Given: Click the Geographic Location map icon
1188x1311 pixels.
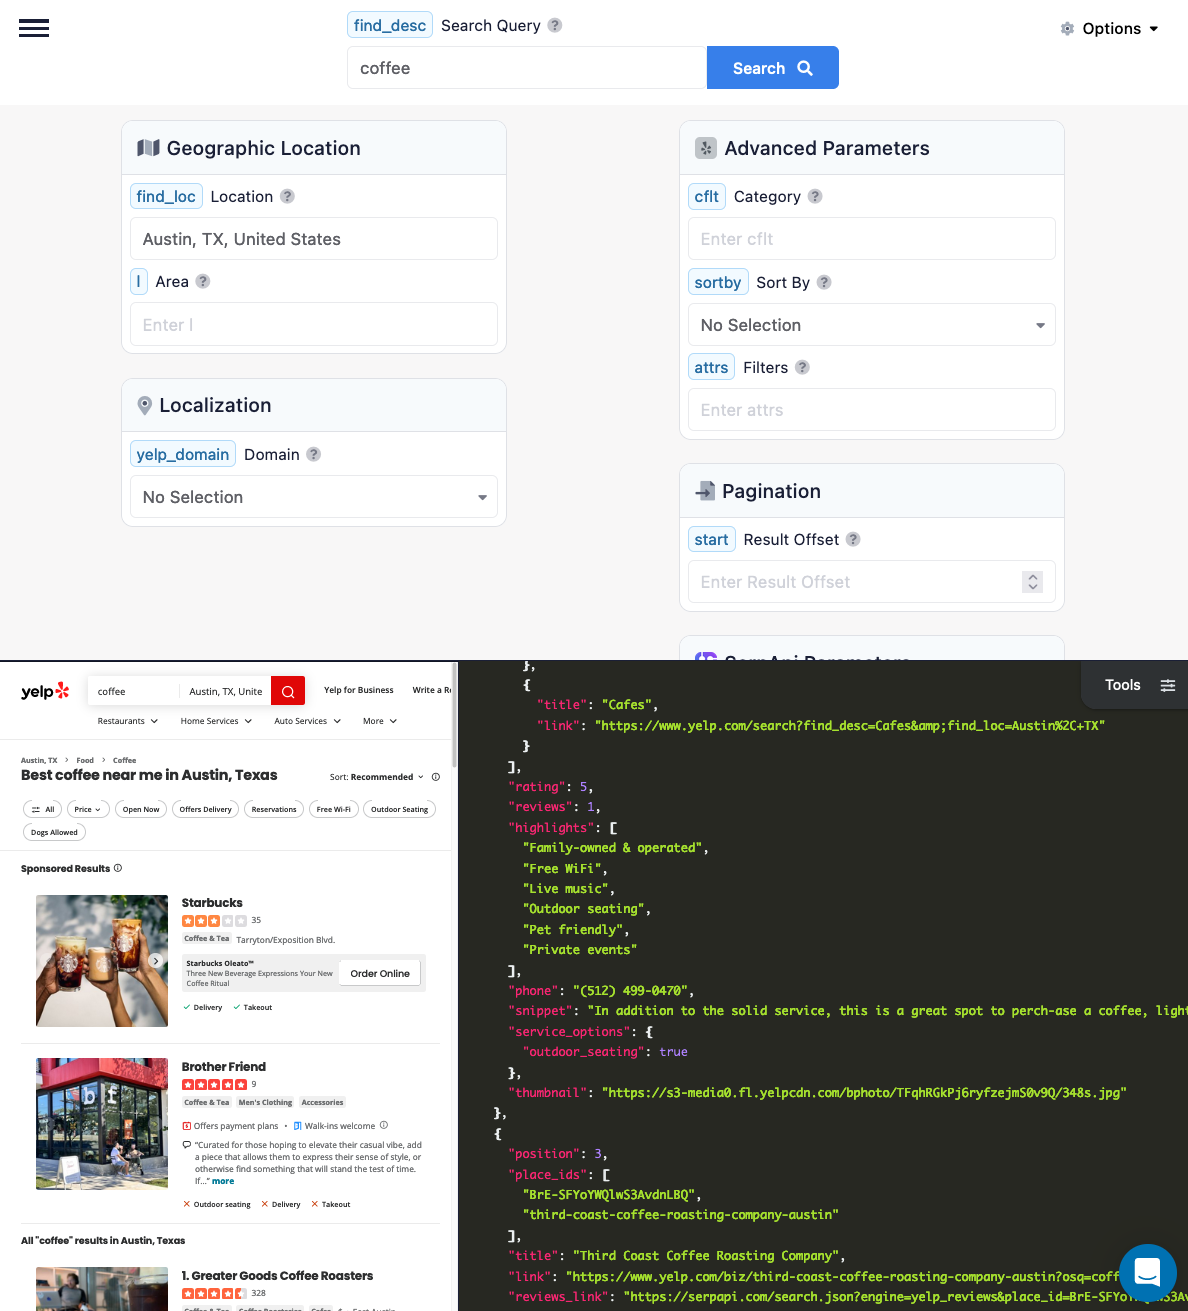Looking at the screenshot, I should coord(148,148).
